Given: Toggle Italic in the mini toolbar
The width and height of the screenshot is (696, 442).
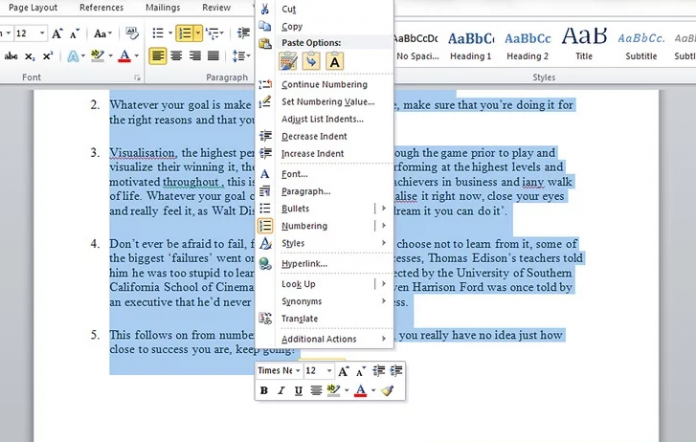Looking at the screenshot, I should coord(281,390).
